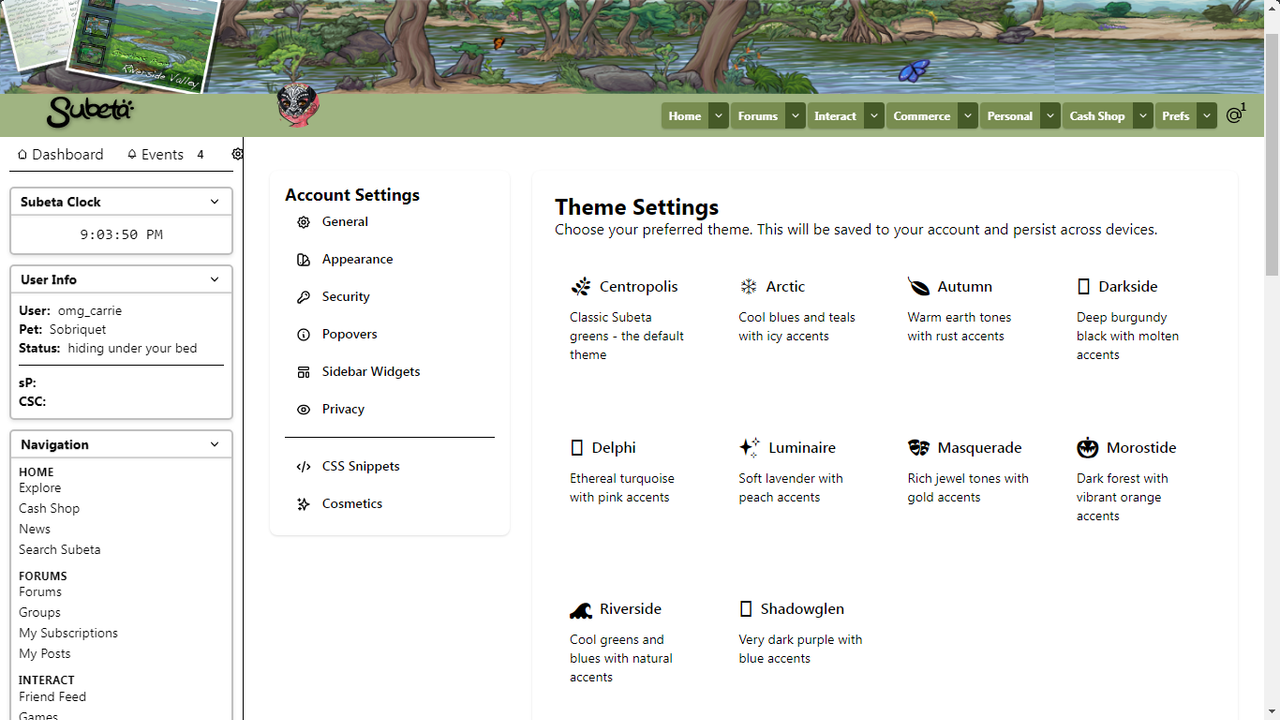Open the My Posts link
1280x720 pixels.
point(45,654)
